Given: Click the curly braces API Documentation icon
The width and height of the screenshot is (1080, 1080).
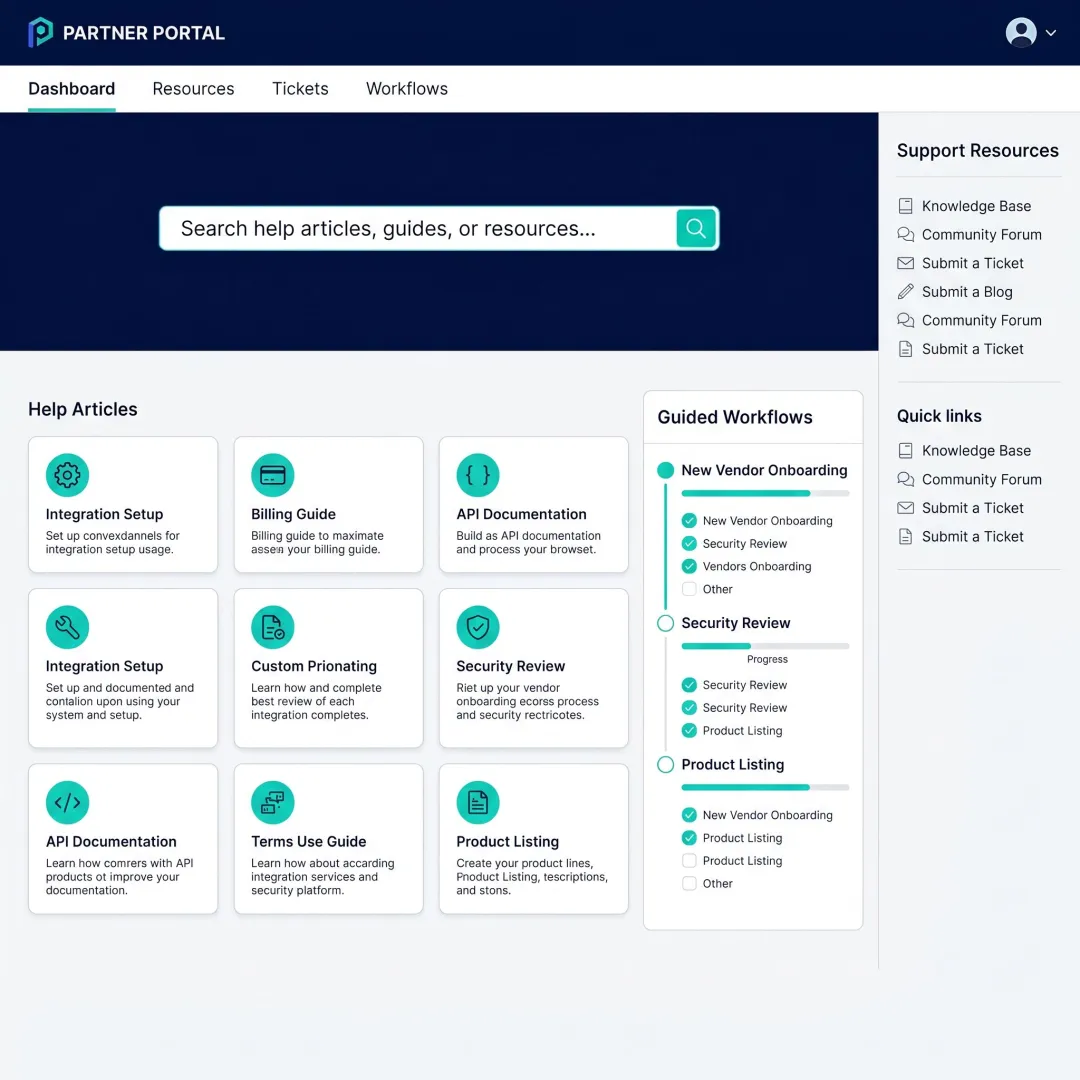Looking at the screenshot, I should pyautogui.click(x=477, y=475).
